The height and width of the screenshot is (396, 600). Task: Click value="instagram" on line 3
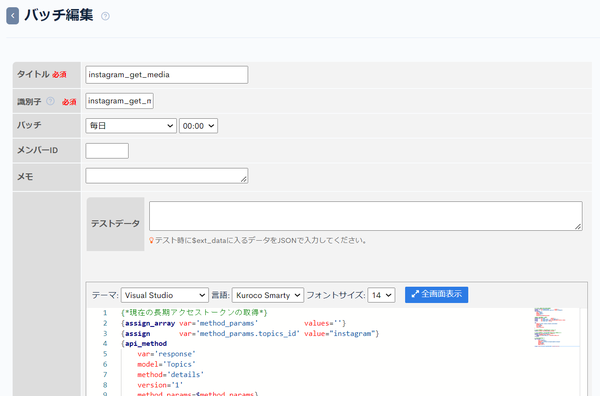[340, 334]
